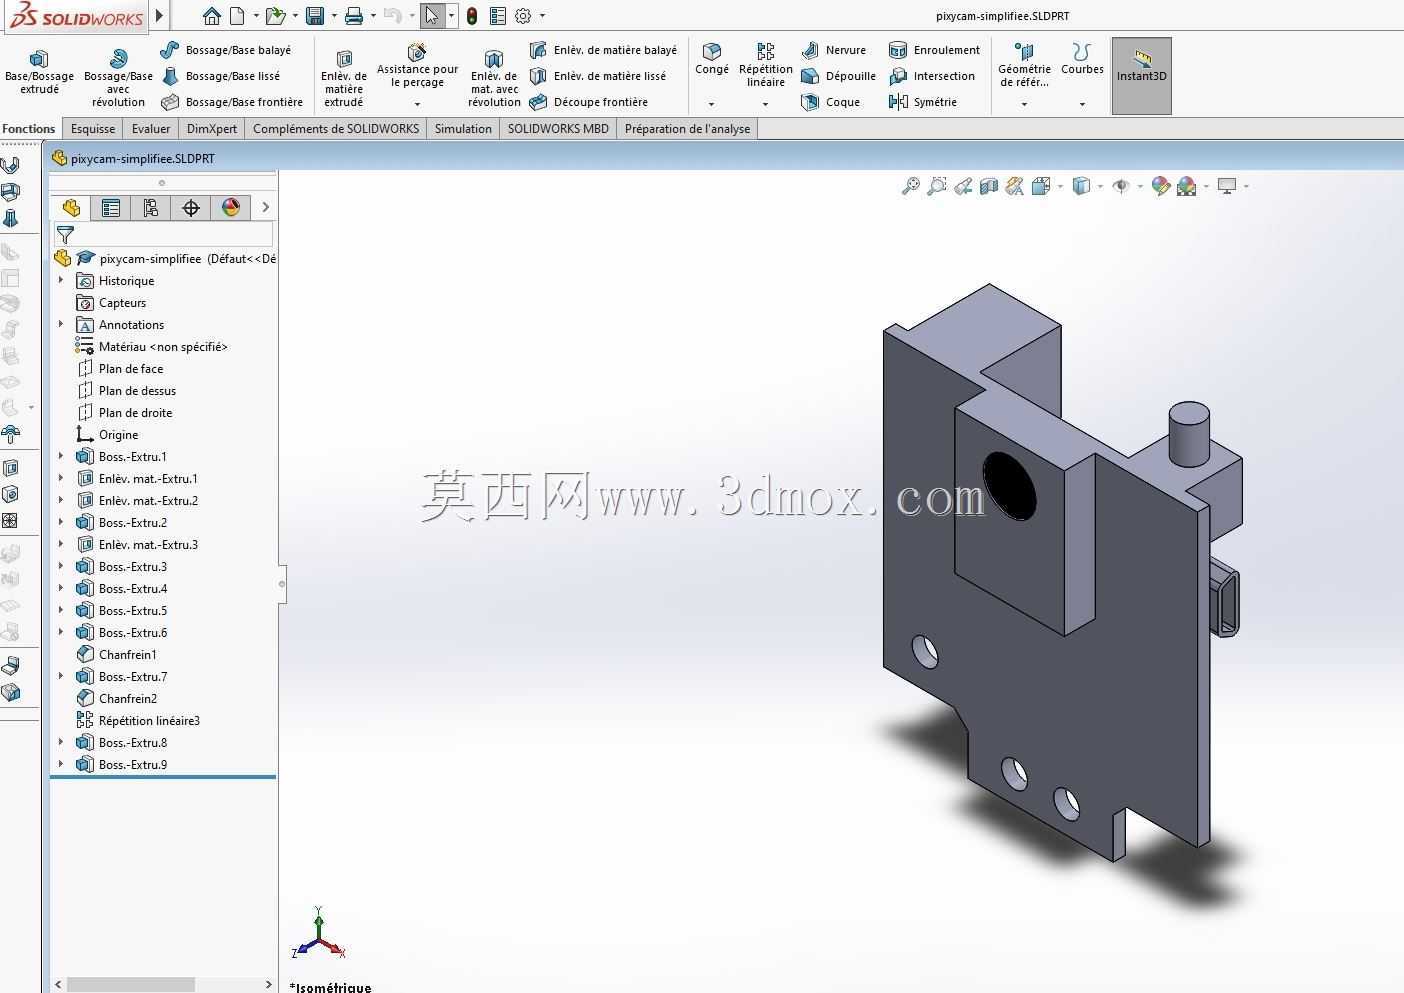Viewport: 1404px width, 993px height.
Task: Choose Enlèv. de matière lissé
Action: [598, 76]
